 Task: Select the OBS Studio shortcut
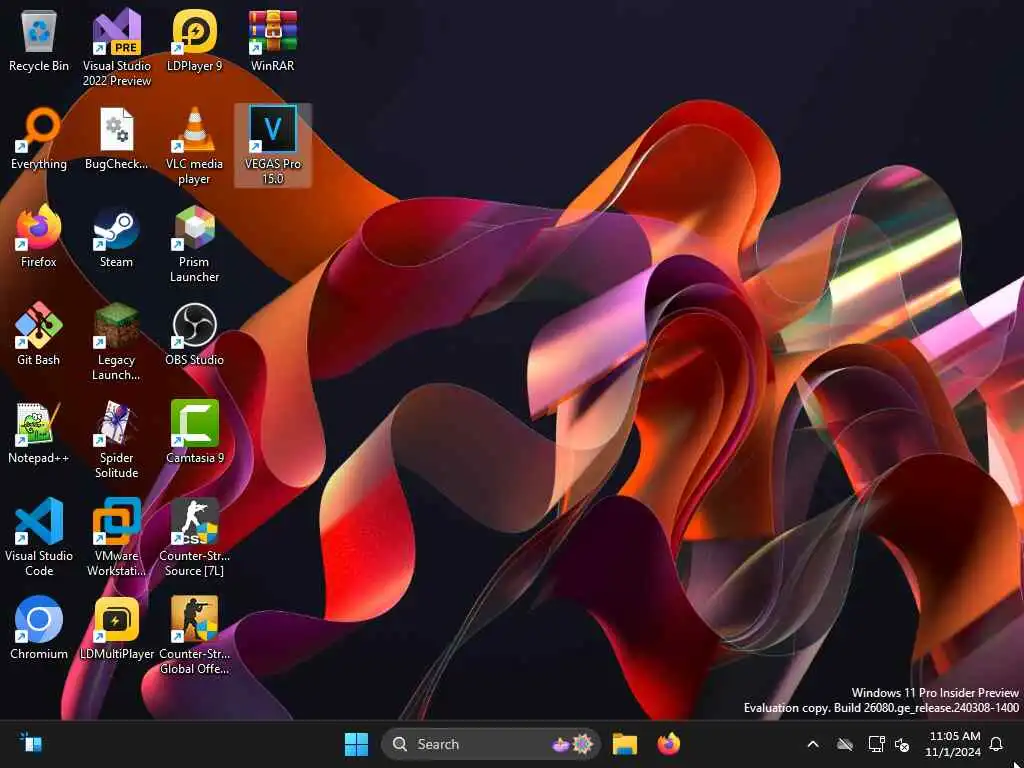pyautogui.click(x=194, y=334)
